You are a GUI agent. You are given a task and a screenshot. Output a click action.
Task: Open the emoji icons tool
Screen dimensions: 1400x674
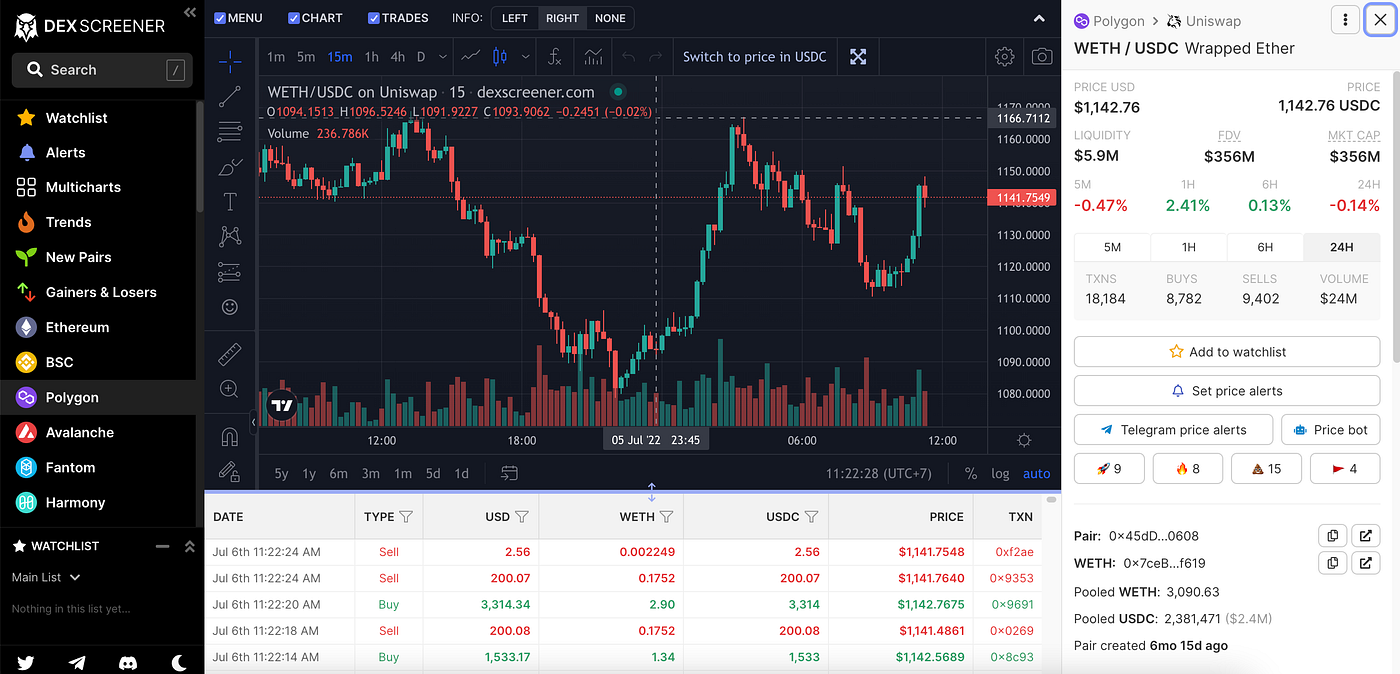click(230, 307)
